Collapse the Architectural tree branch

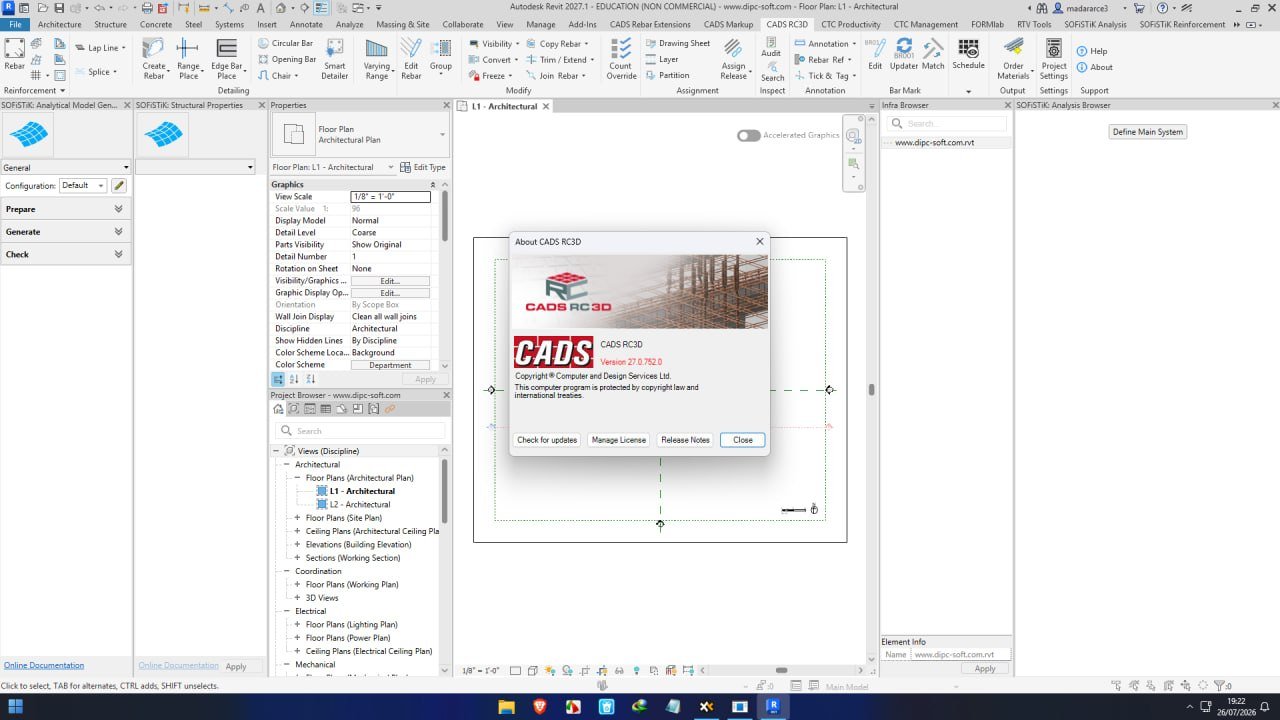click(x=286, y=464)
